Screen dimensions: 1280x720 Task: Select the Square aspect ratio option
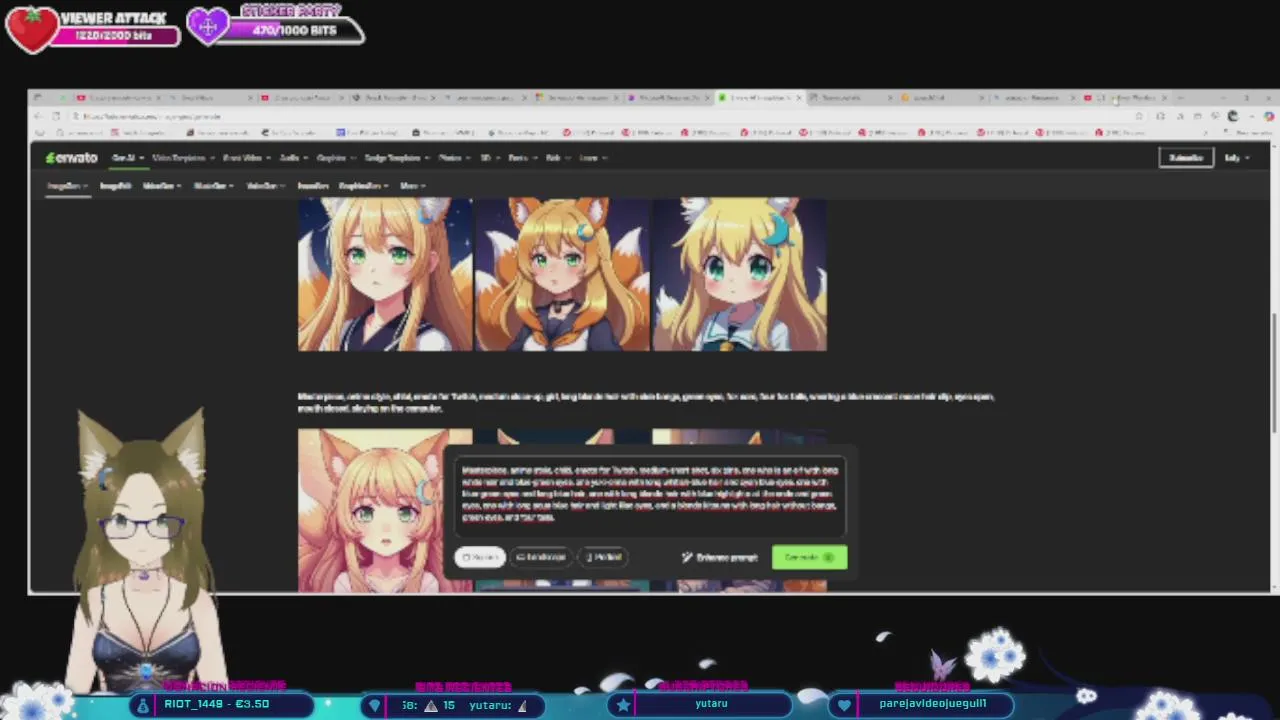[x=480, y=557]
